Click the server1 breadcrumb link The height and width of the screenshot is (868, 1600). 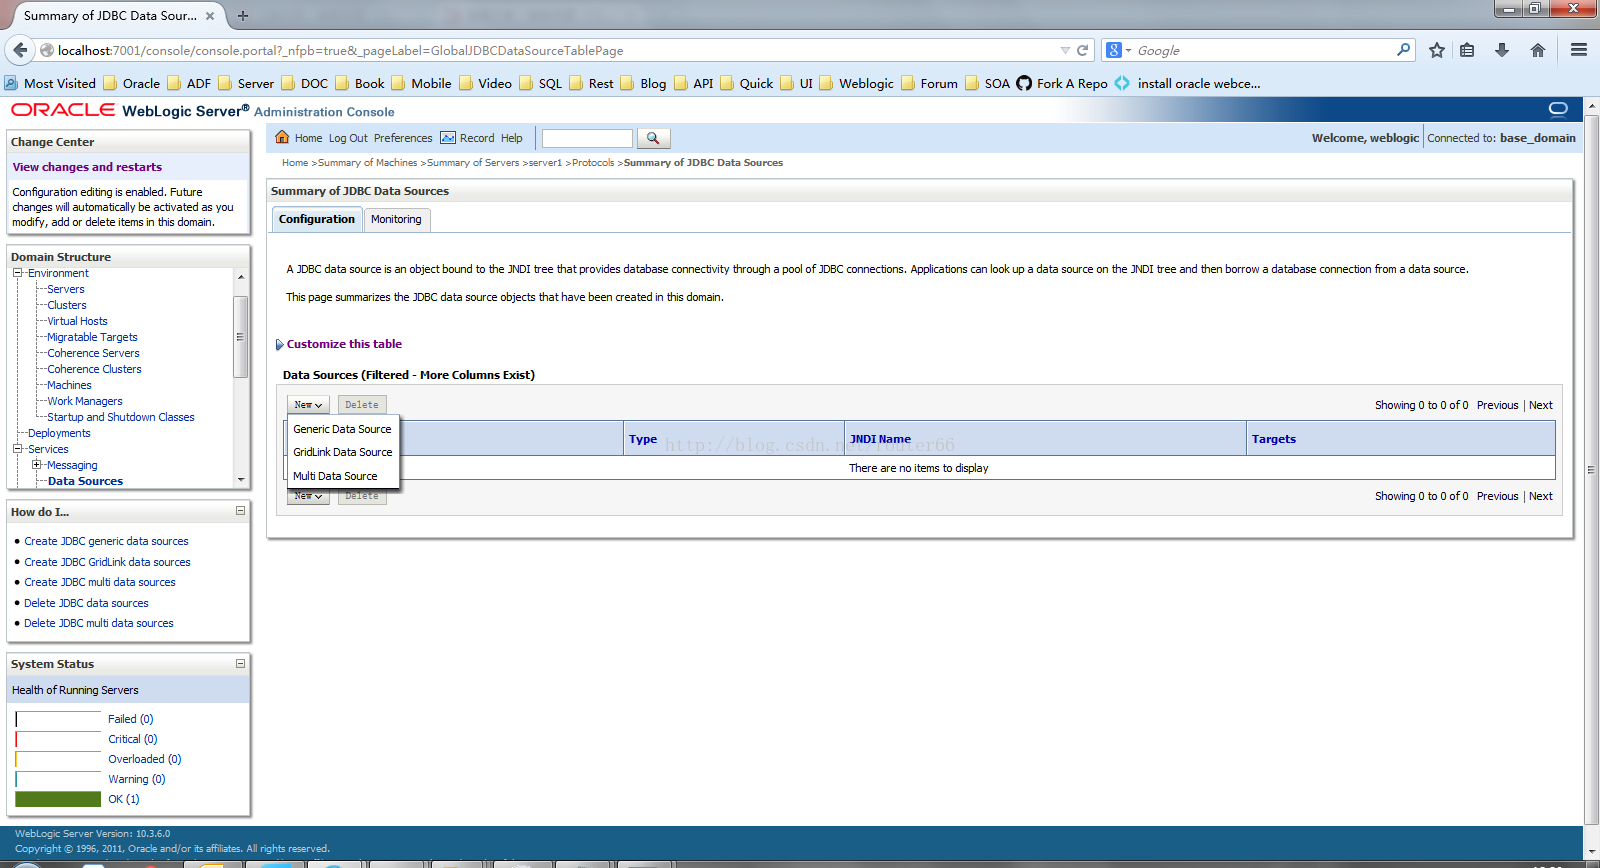point(545,162)
